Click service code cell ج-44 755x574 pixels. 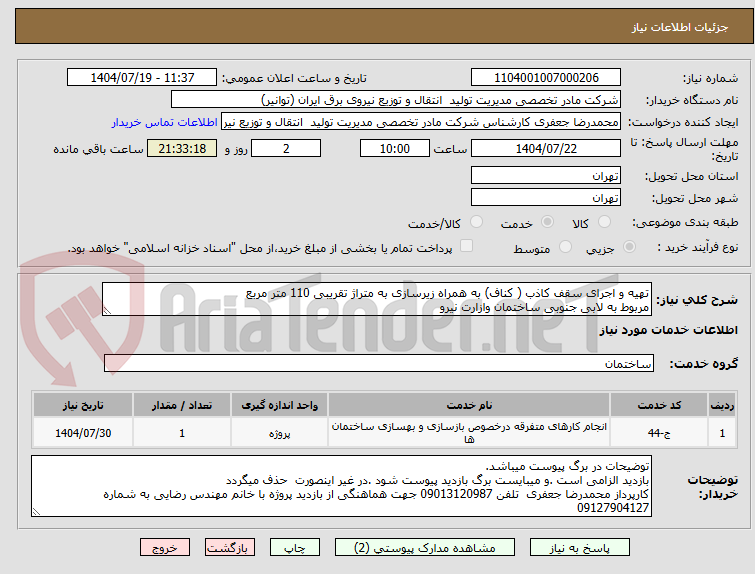659,433
